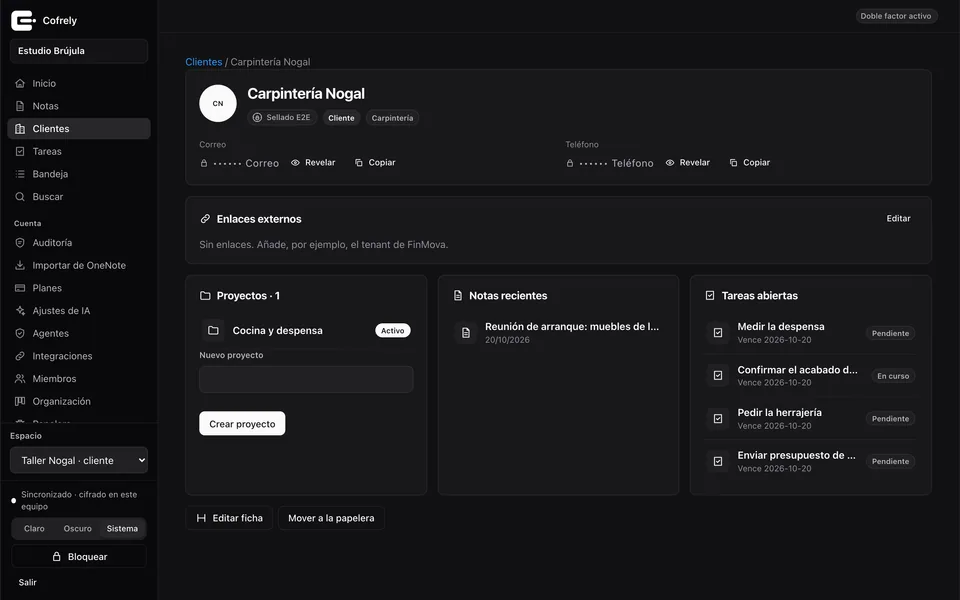
Task: Click the Ajustes de IA sparkle icon
Action: (20, 310)
